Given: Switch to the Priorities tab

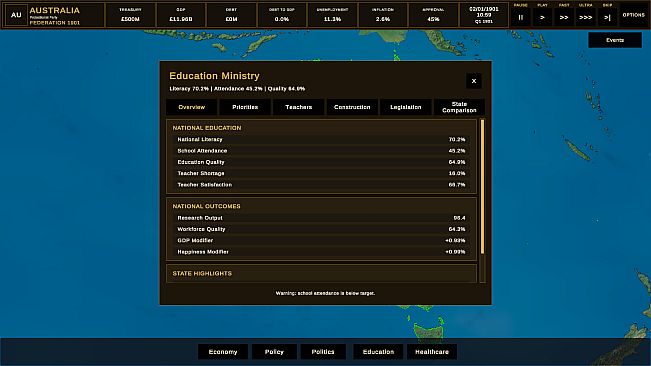Looking at the screenshot, I should (x=245, y=107).
